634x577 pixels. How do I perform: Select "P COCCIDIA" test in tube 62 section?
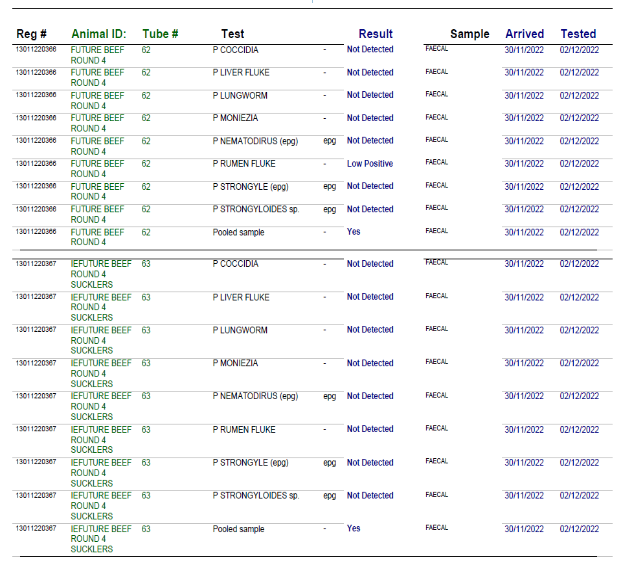(x=235, y=50)
